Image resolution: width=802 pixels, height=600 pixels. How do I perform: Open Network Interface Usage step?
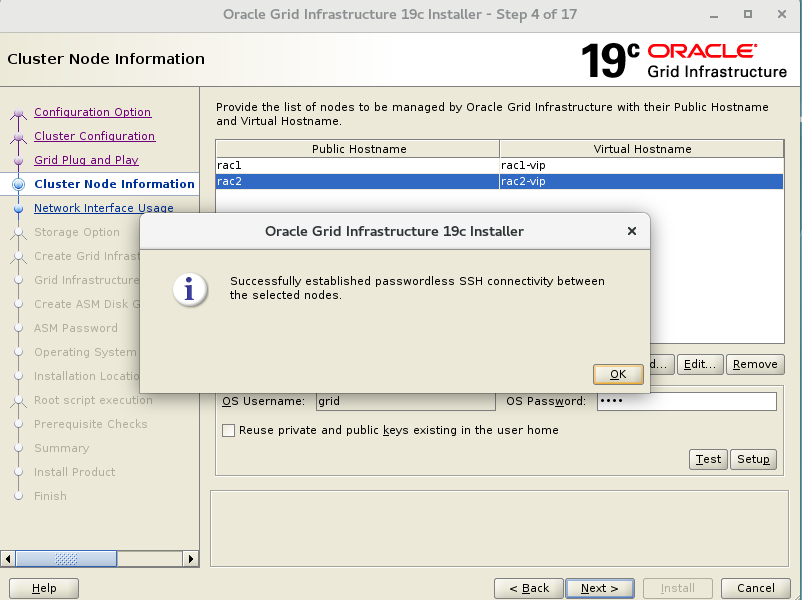point(104,208)
